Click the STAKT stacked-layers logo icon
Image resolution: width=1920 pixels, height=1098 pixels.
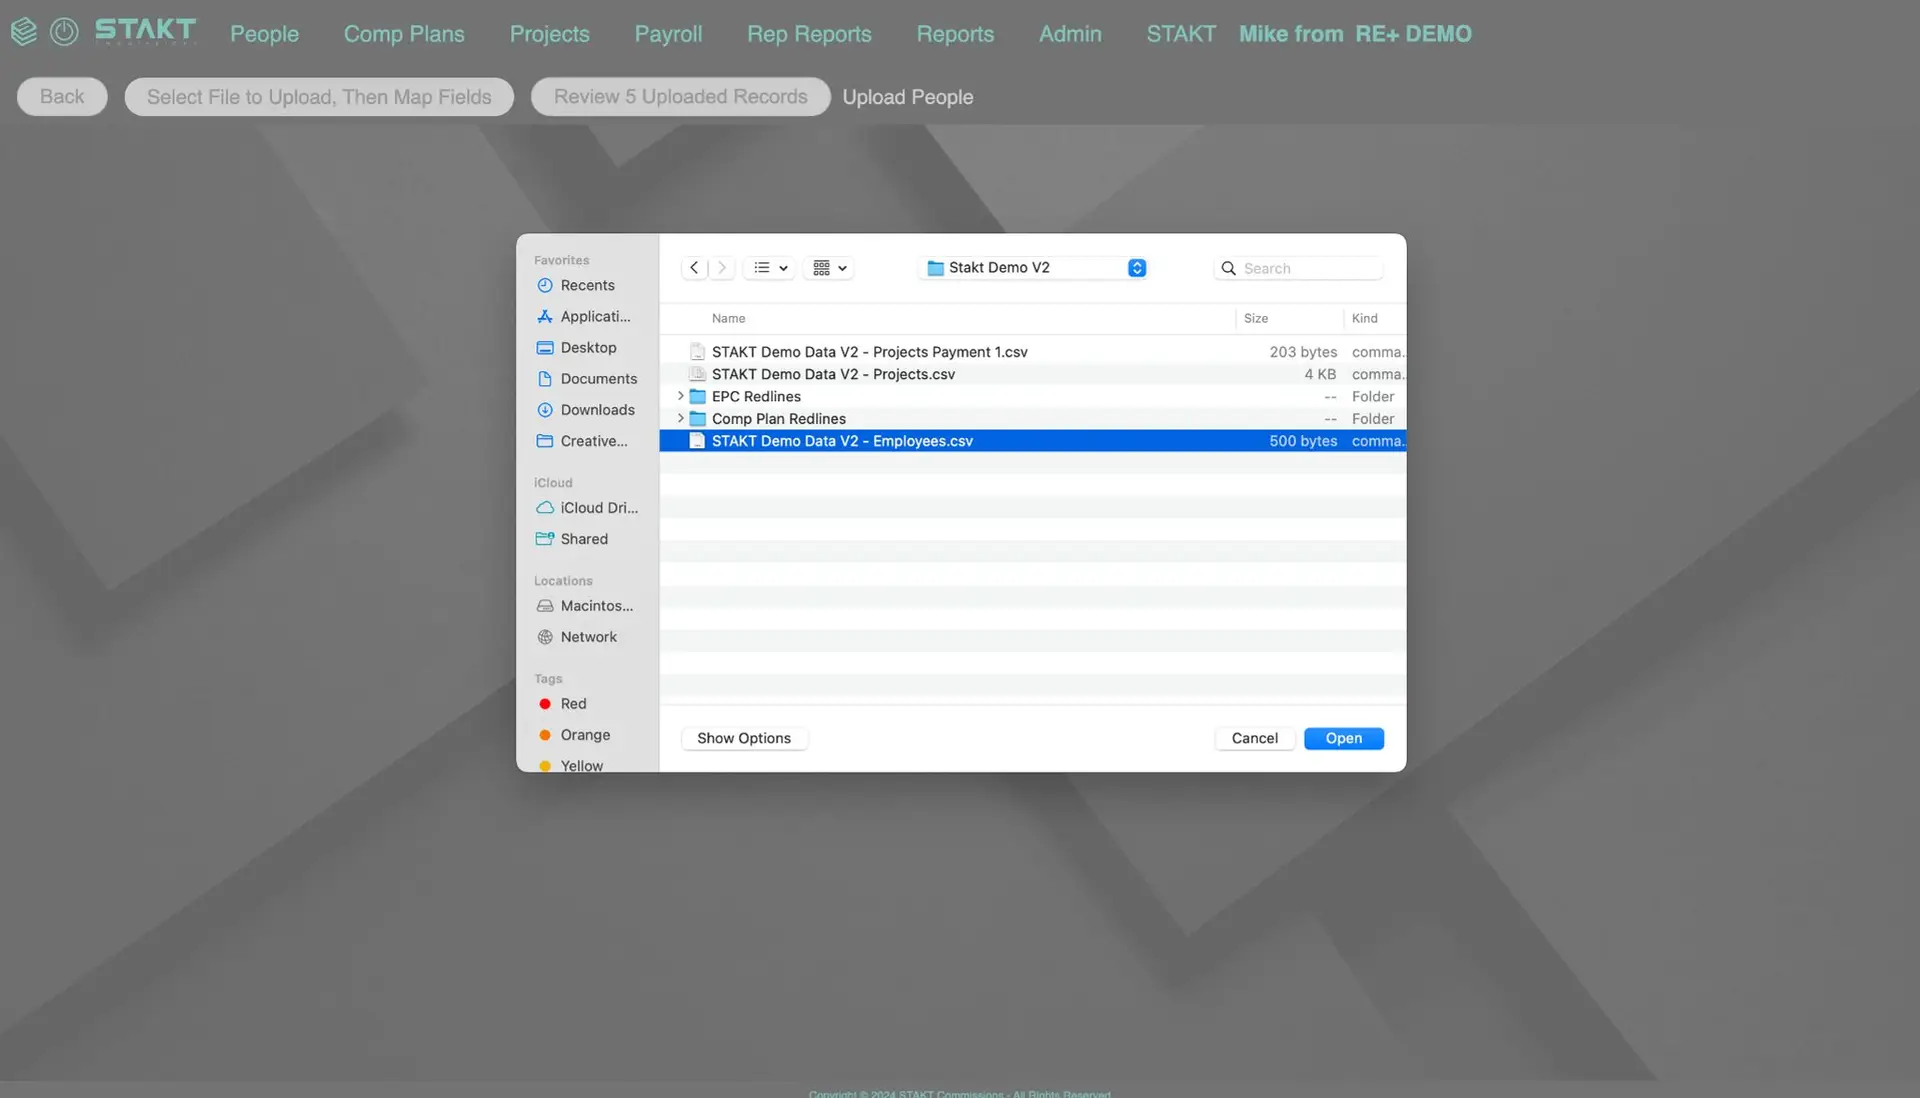(x=24, y=32)
